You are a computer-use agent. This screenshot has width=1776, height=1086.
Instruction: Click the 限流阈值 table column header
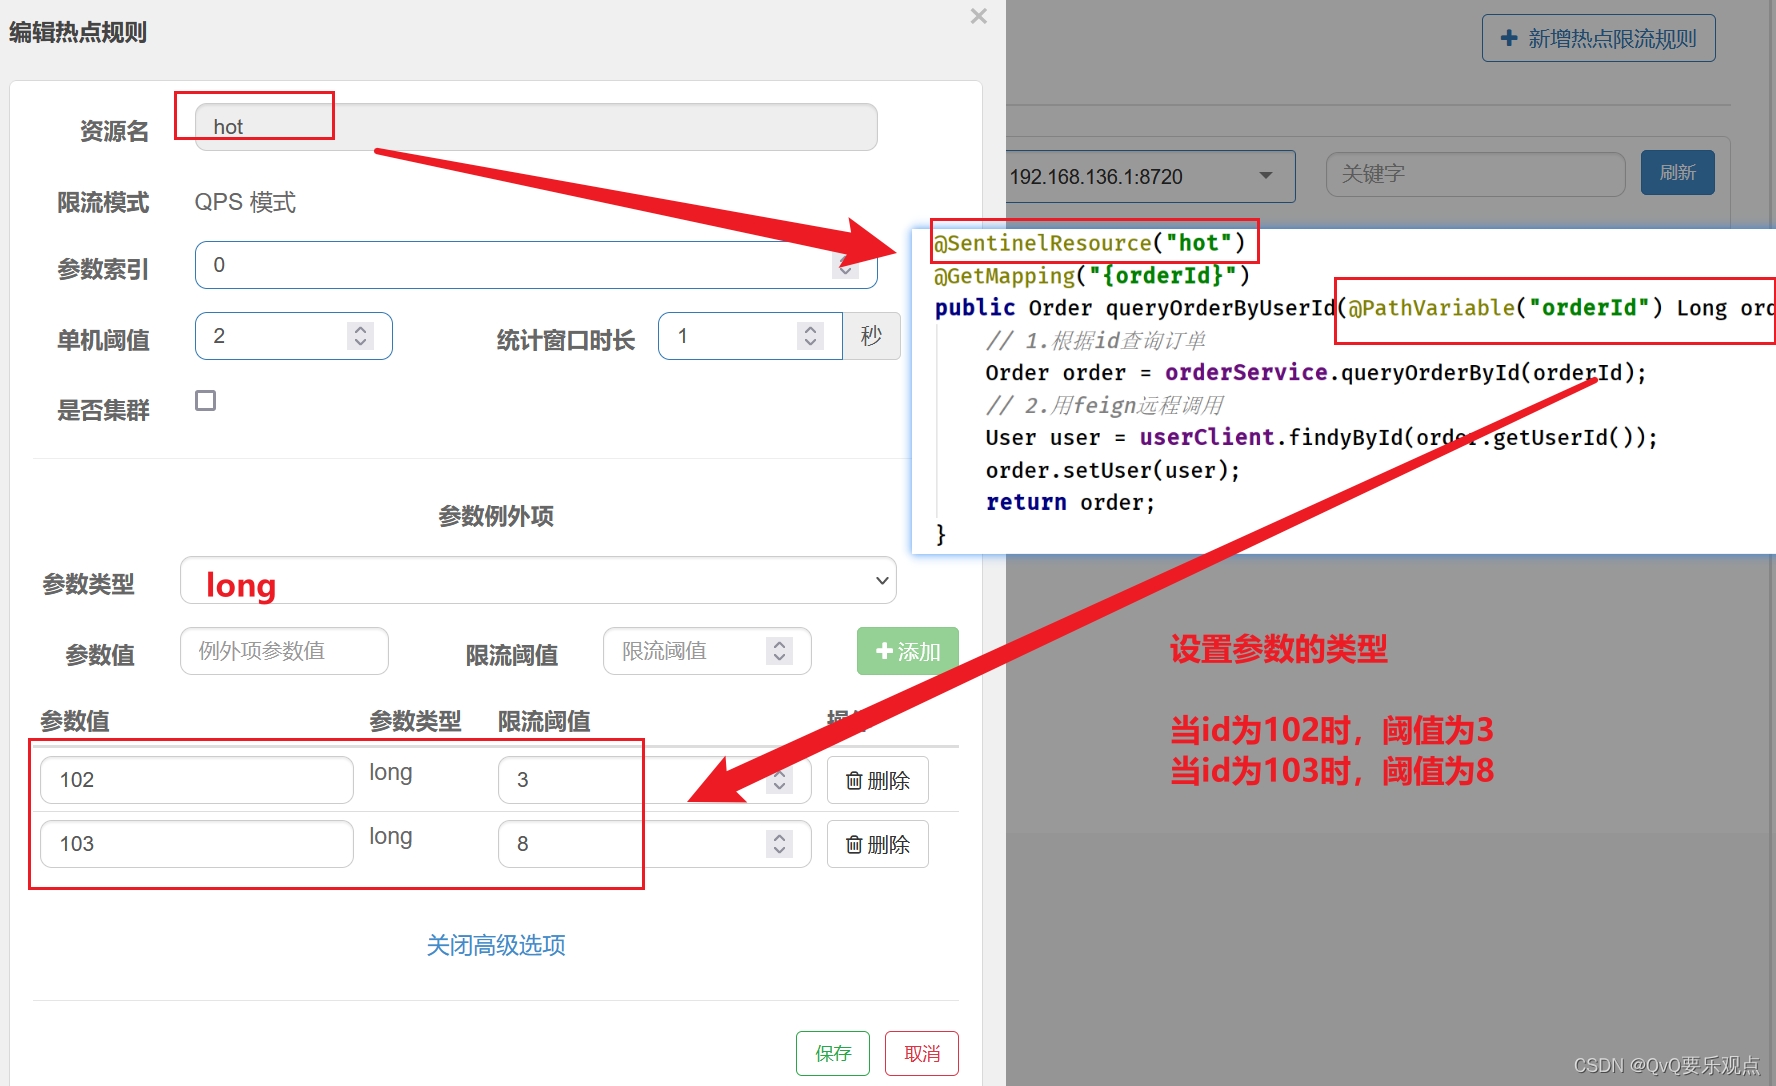[544, 721]
